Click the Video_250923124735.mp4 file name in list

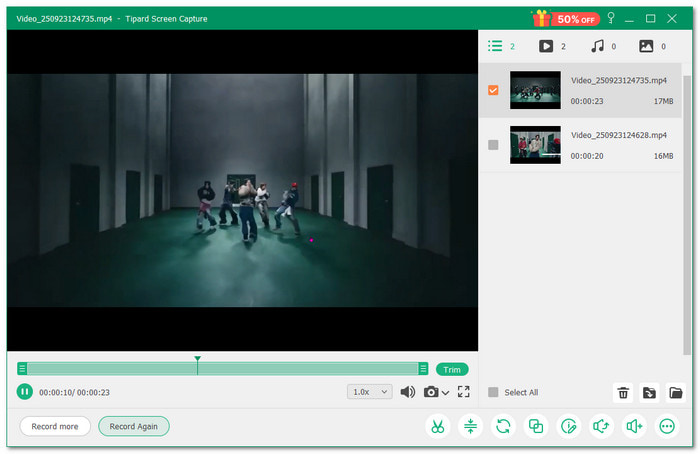click(x=619, y=80)
